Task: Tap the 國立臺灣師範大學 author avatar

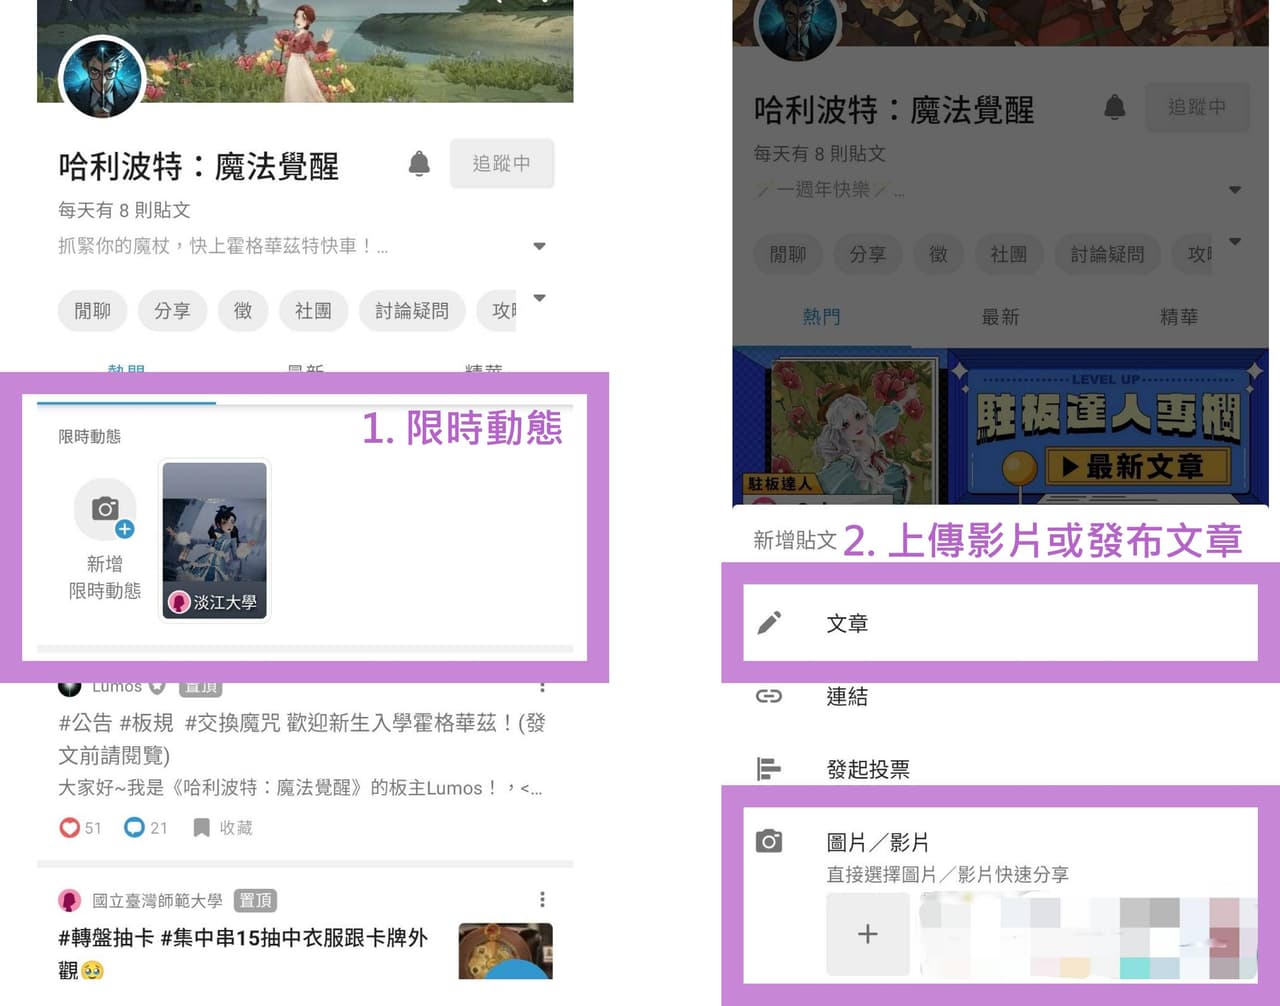Action: point(69,901)
